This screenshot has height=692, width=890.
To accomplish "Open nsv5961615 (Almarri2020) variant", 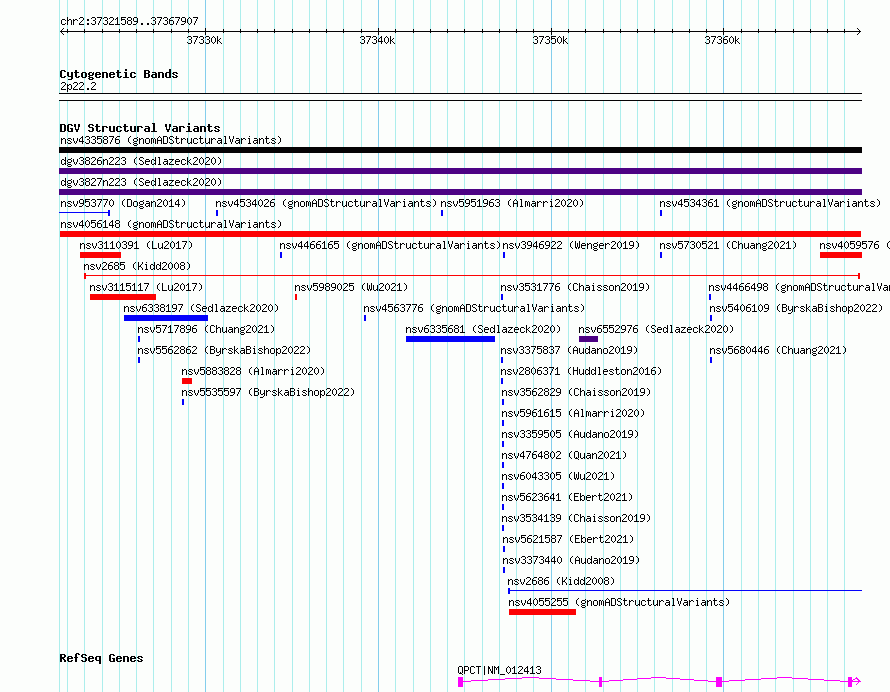I will [x=573, y=413].
